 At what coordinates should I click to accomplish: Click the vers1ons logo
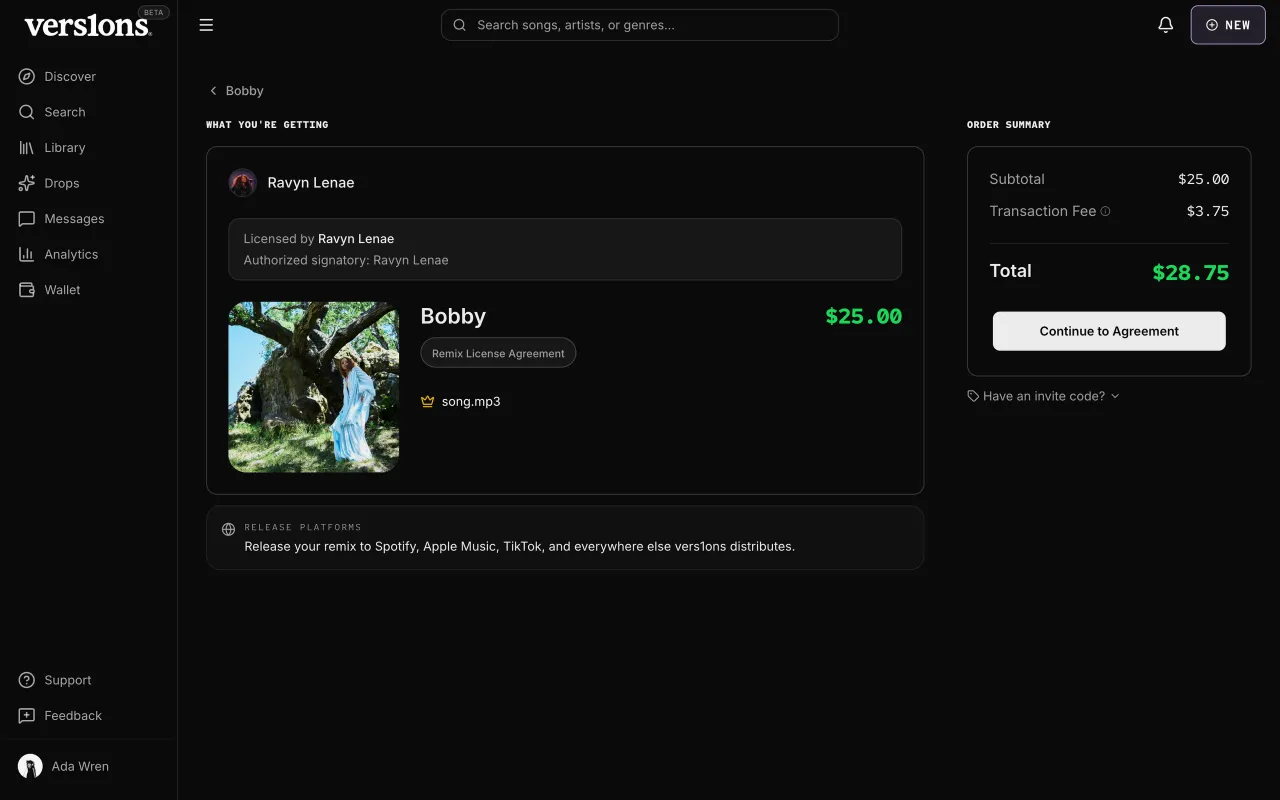tap(88, 26)
